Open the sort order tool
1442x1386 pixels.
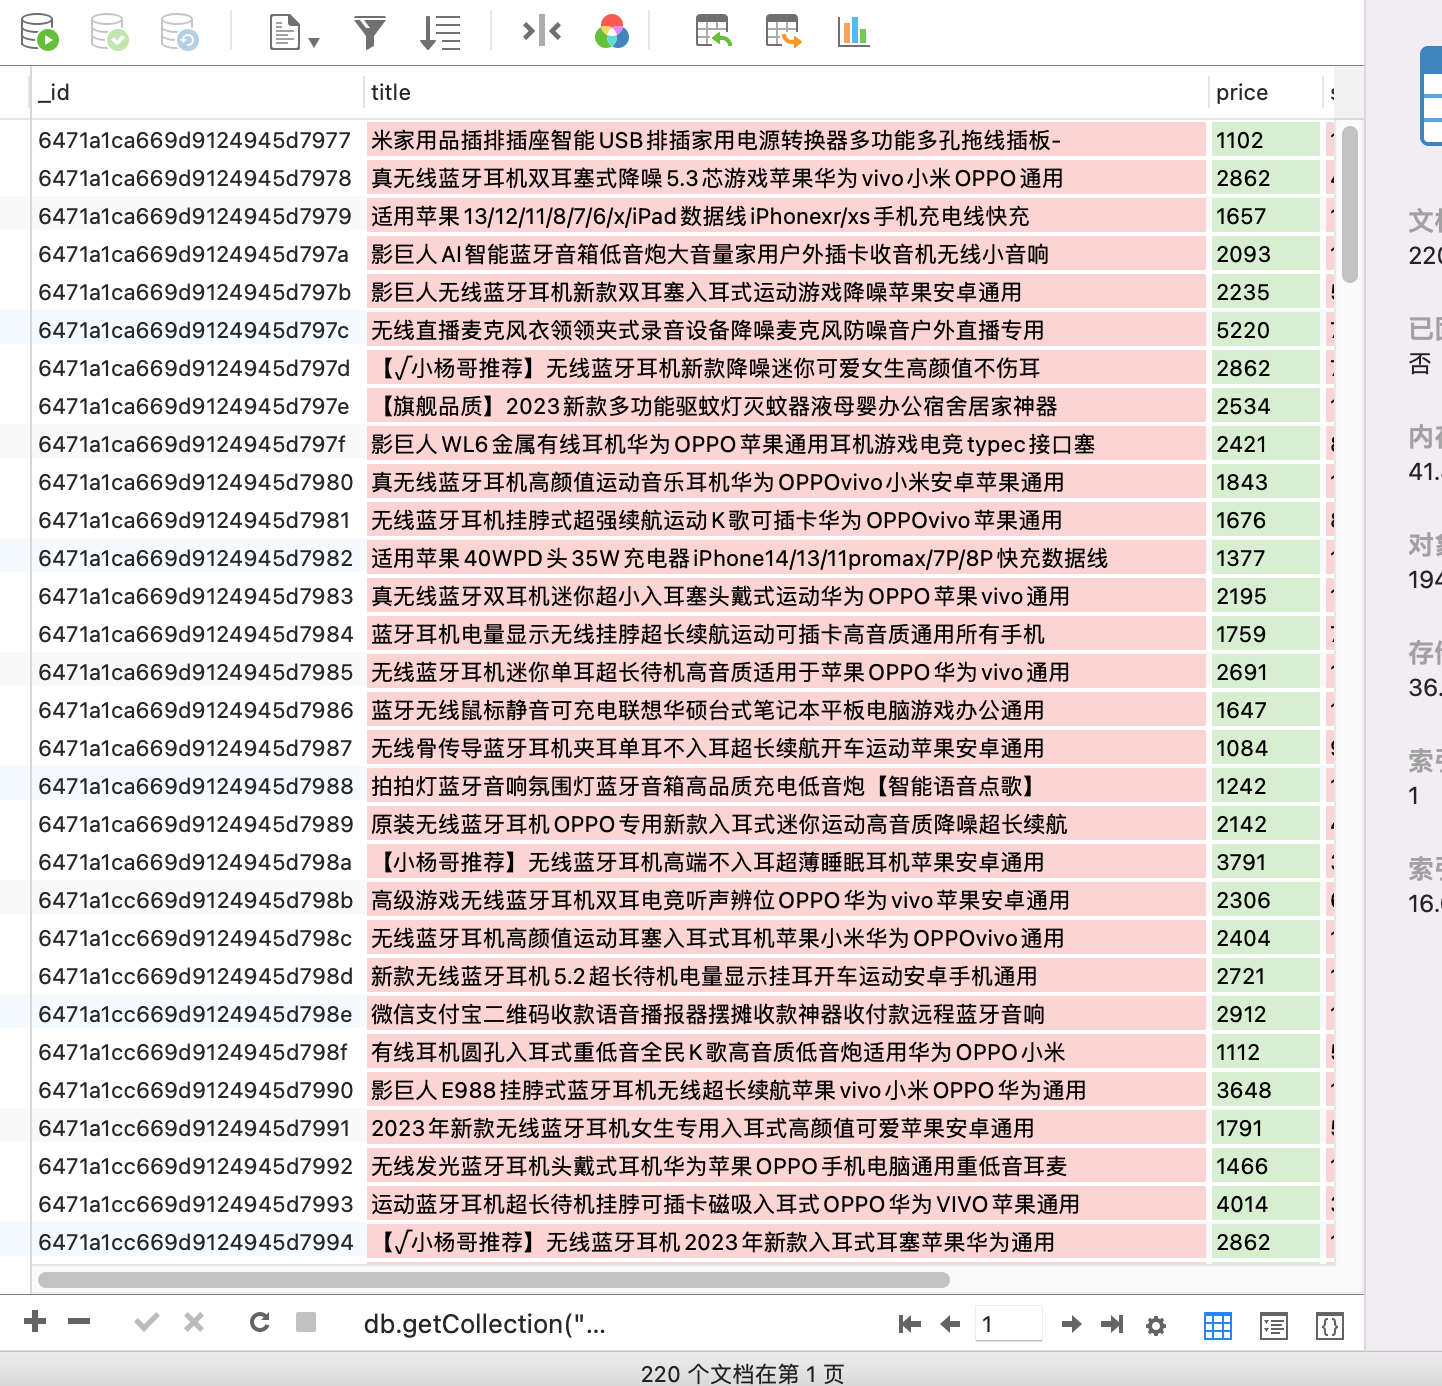pos(440,32)
